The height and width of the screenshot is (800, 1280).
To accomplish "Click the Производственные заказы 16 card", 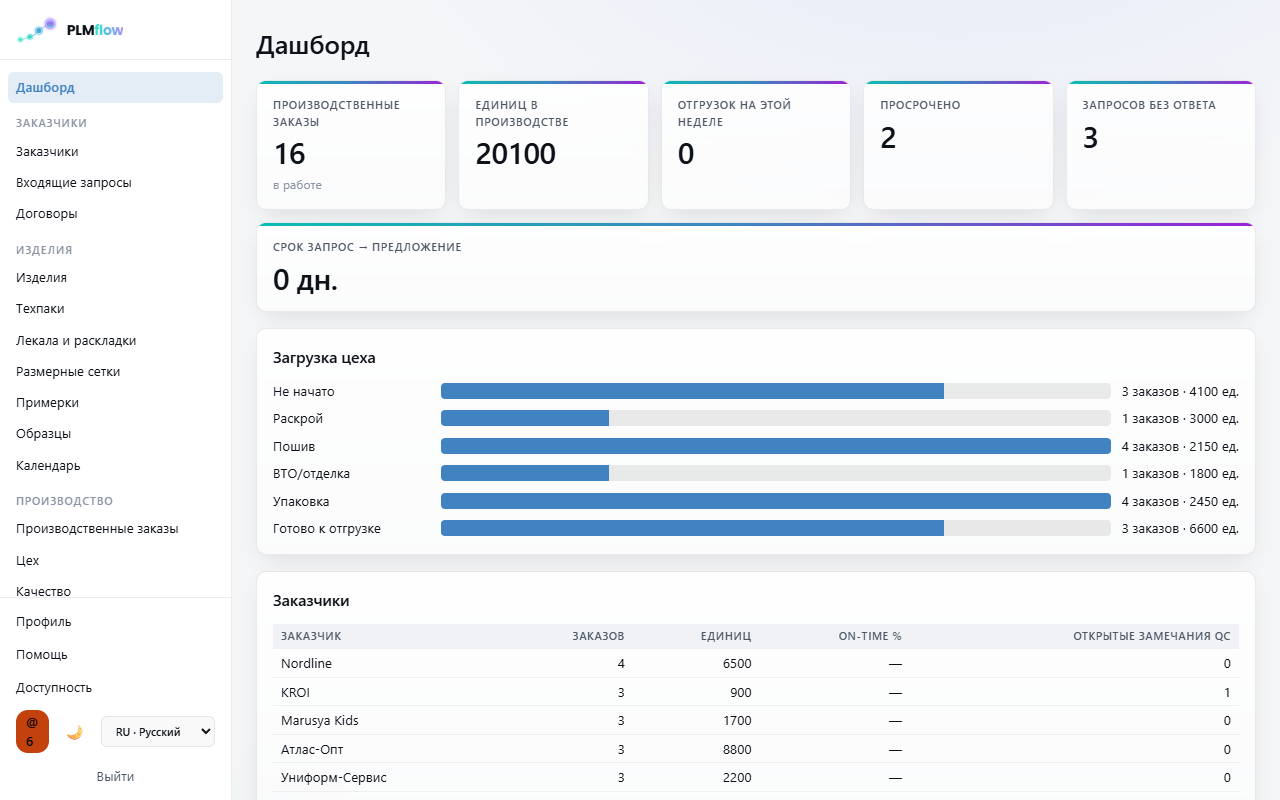I will pyautogui.click(x=351, y=145).
